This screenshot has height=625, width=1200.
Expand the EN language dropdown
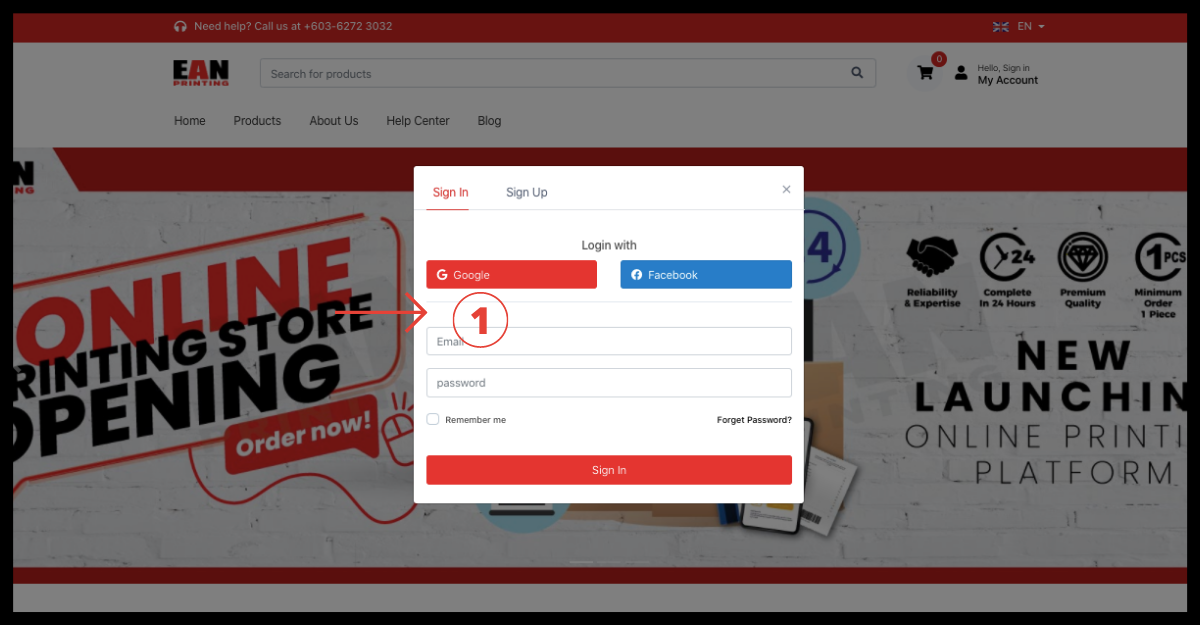1031,26
